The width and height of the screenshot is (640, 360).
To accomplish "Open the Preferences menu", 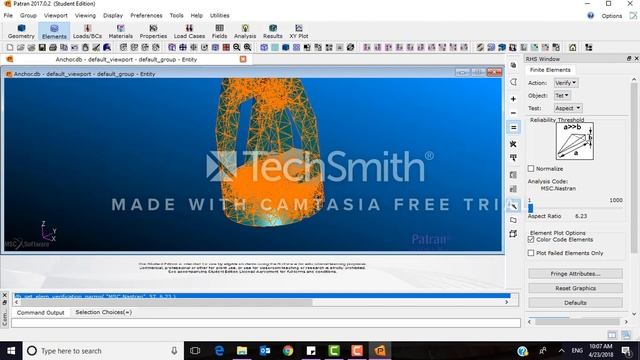I will pyautogui.click(x=146, y=16).
